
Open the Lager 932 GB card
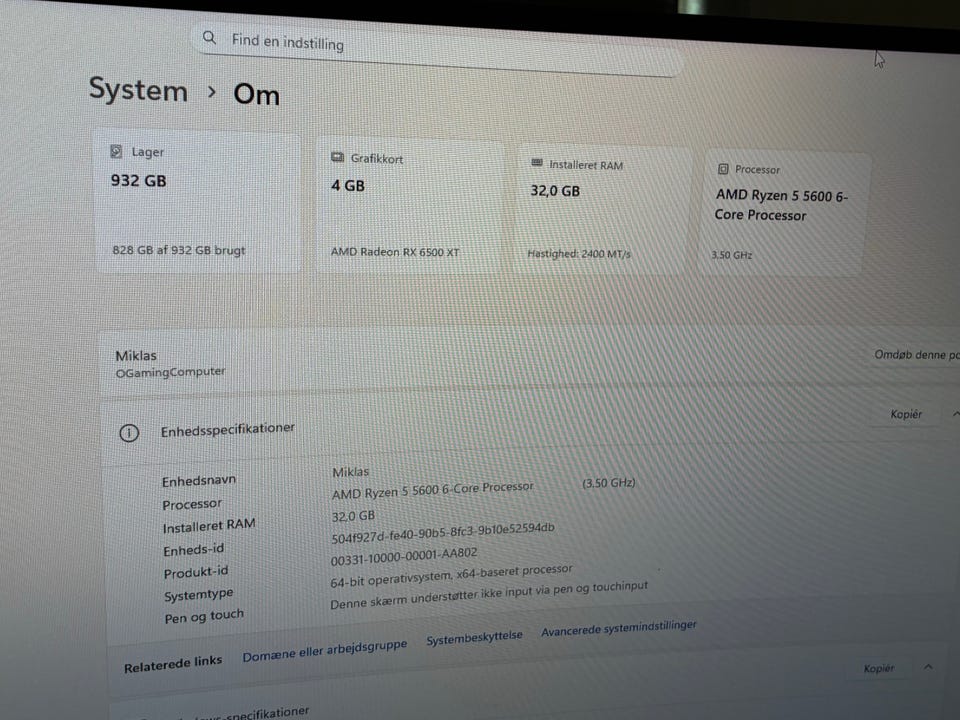pos(197,200)
